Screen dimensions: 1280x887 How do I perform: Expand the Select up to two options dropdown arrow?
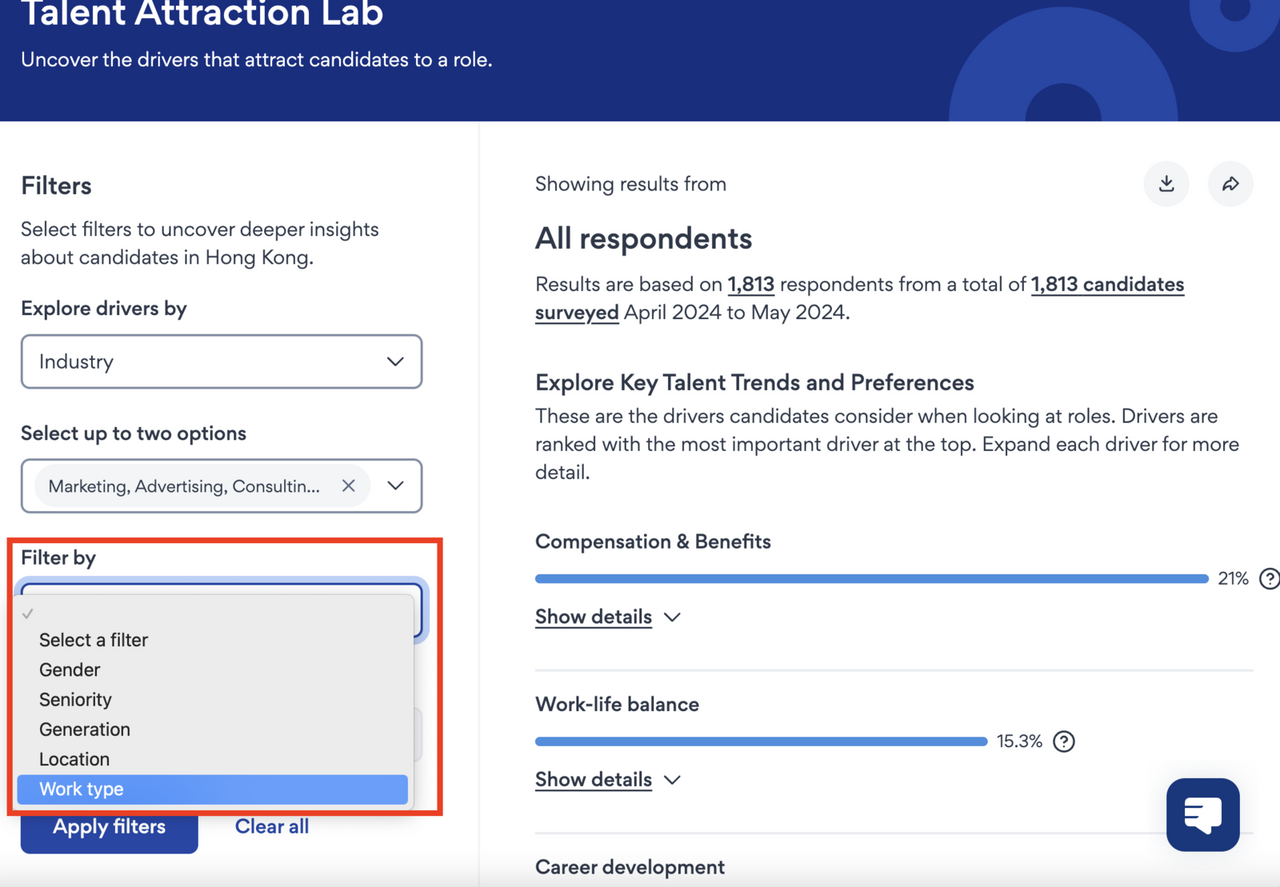(x=396, y=486)
